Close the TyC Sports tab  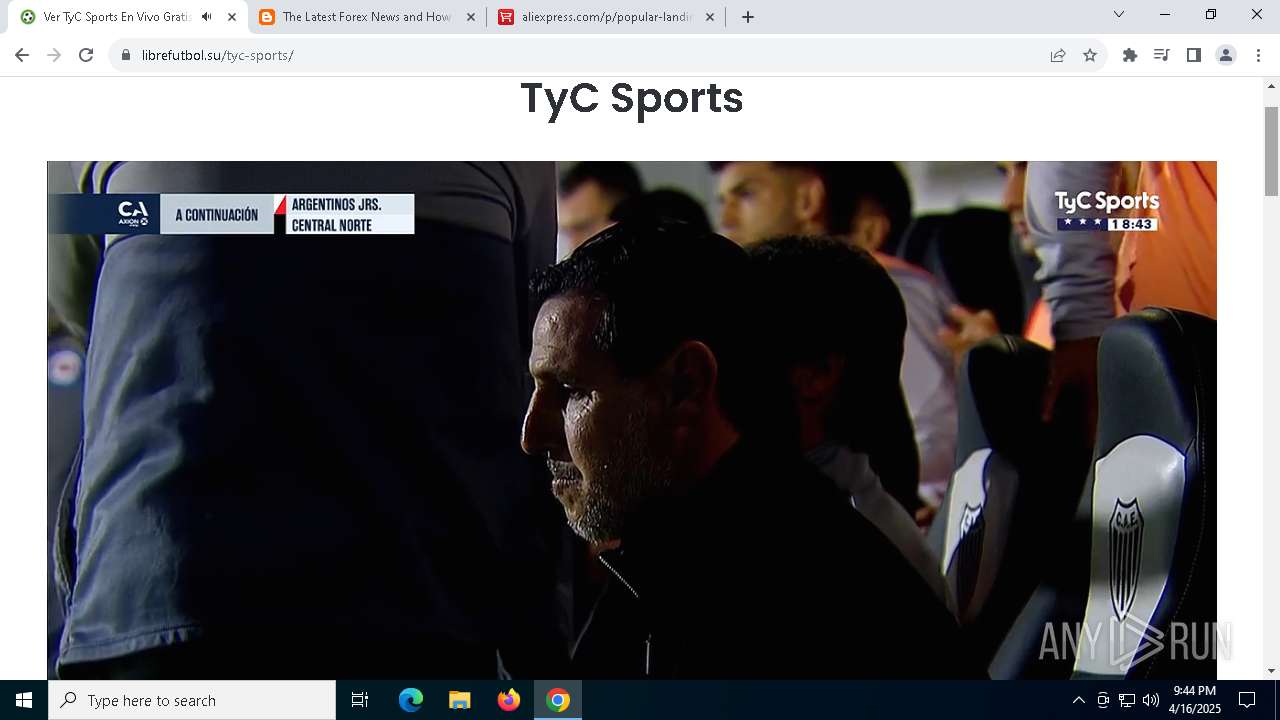point(232,17)
